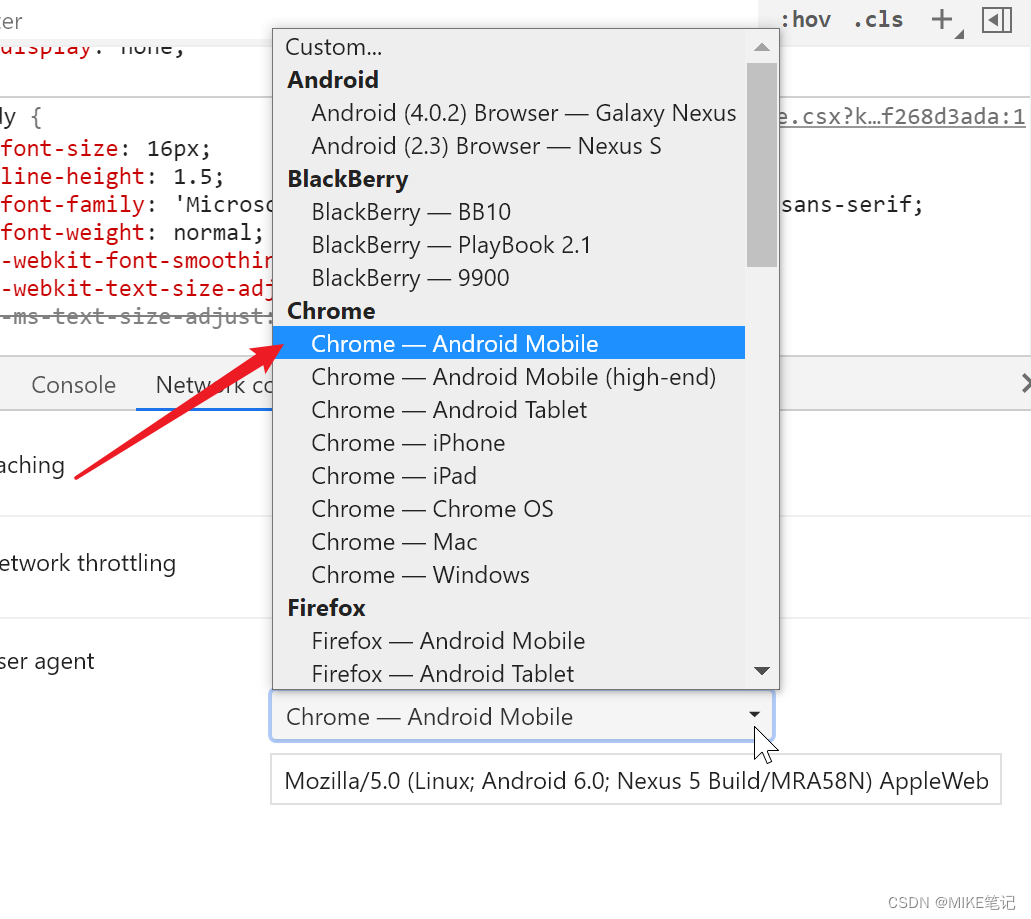This screenshot has height=919, width=1031.
Task: Select BlackBerry — BB10 option
Action: (509, 212)
